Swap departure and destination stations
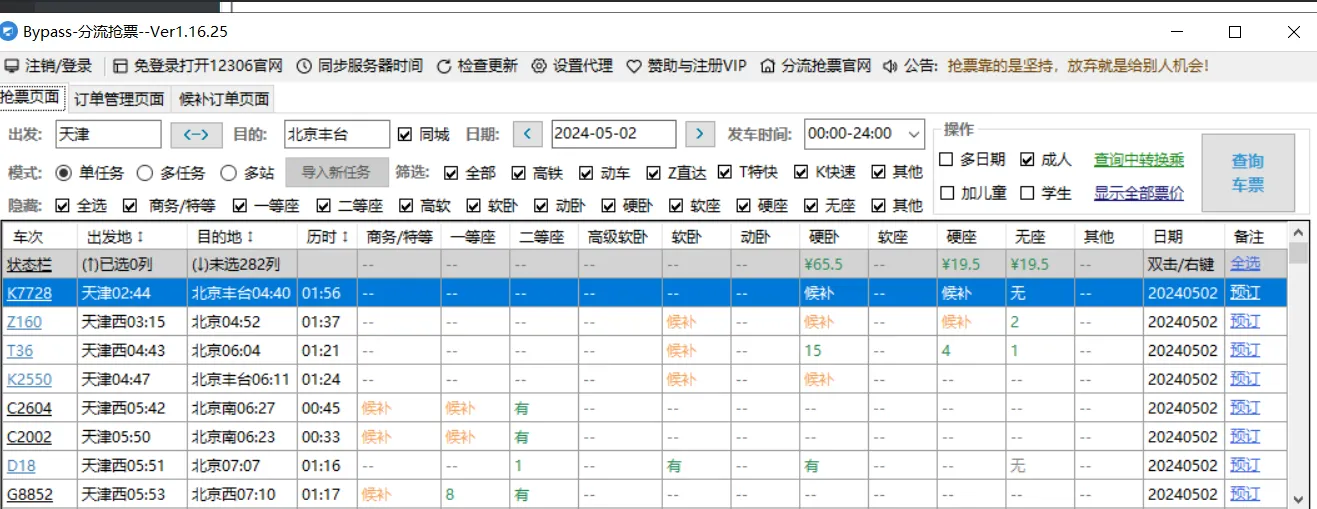This screenshot has width=1317, height=509. [196, 134]
